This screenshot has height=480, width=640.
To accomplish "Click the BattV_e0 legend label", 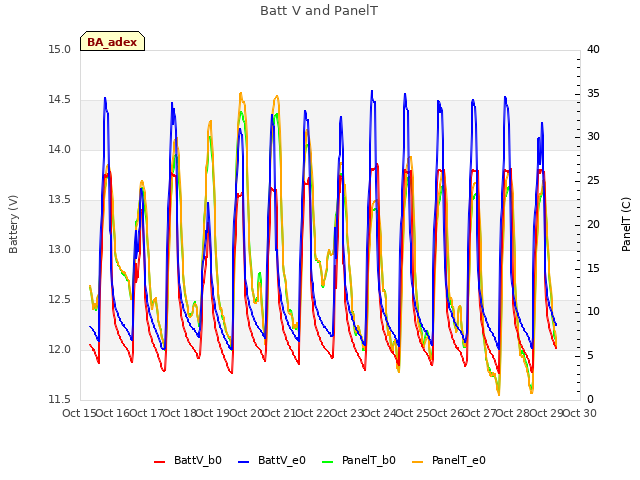I will [282, 460].
